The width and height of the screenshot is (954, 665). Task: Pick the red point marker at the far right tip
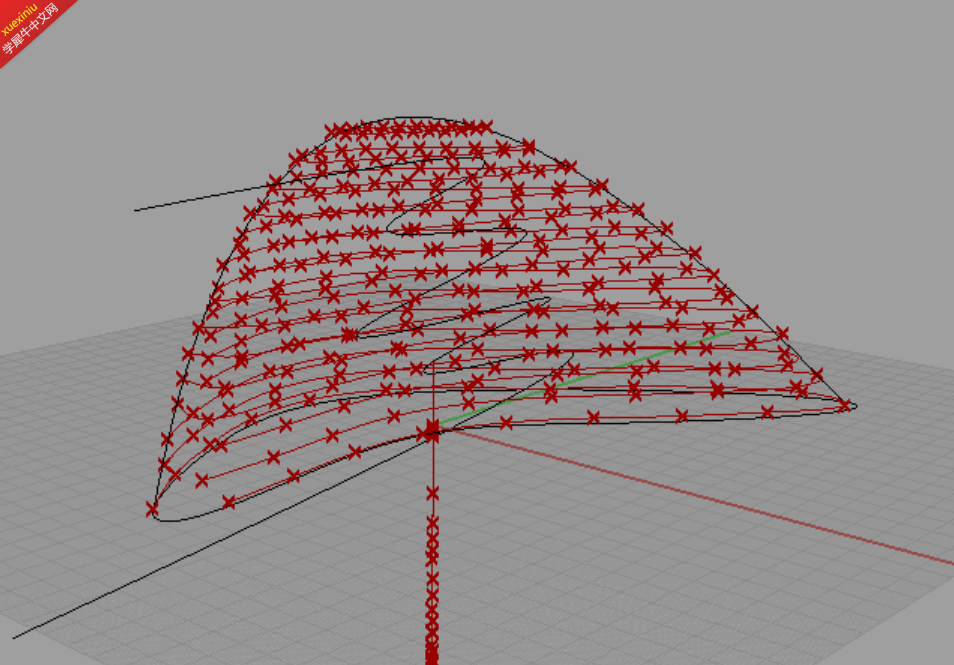[844, 405]
